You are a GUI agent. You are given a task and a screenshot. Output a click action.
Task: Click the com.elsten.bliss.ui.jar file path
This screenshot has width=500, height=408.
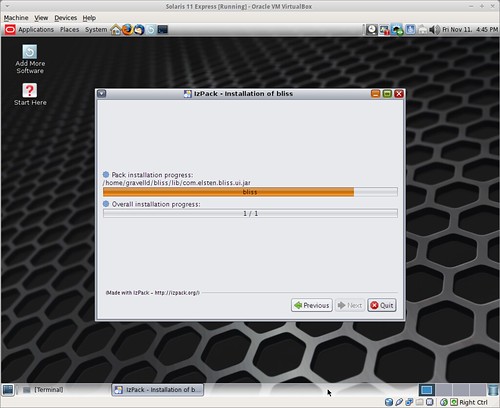(x=177, y=183)
